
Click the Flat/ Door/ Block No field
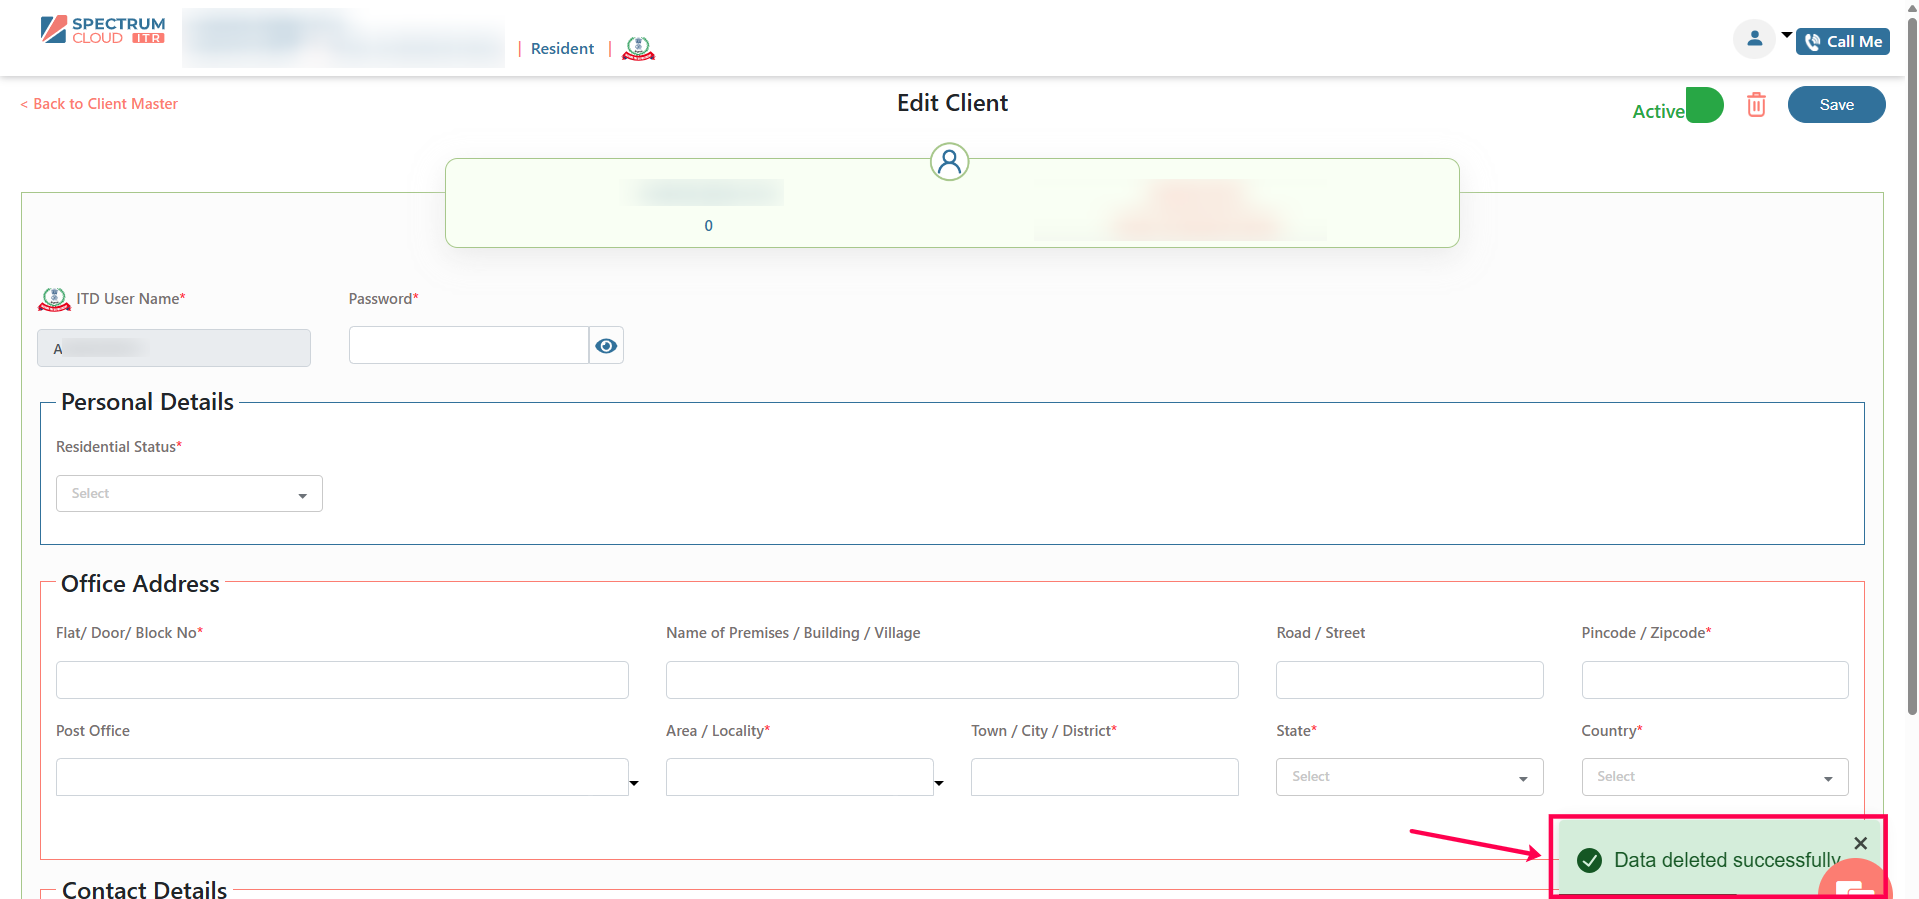pyautogui.click(x=342, y=680)
